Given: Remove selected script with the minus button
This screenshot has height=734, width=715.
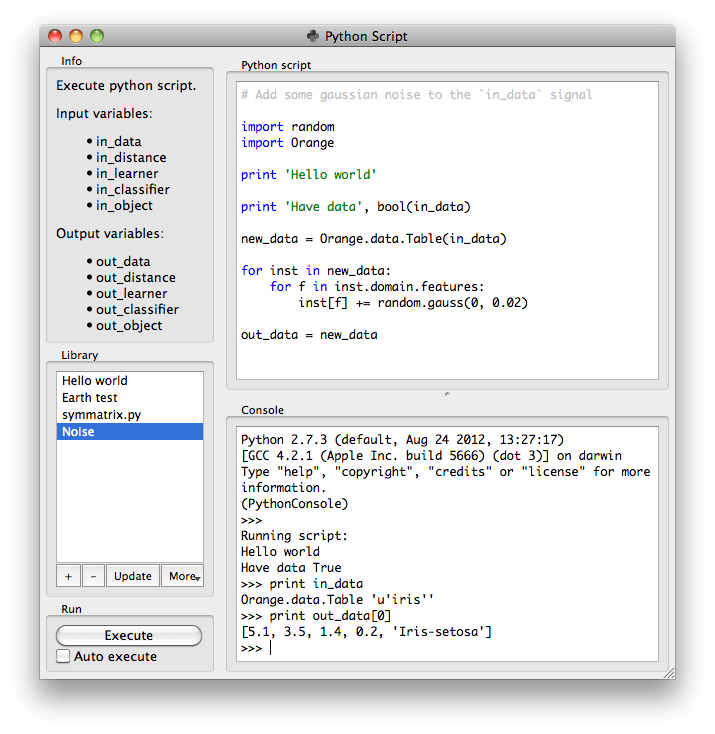Looking at the screenshot, I should coord(93,576).
